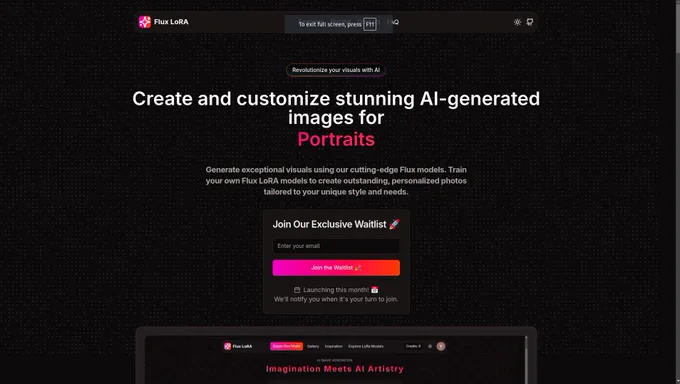Open the GitHub repository icon in header

pyautogui.click(x=530, y=22)
